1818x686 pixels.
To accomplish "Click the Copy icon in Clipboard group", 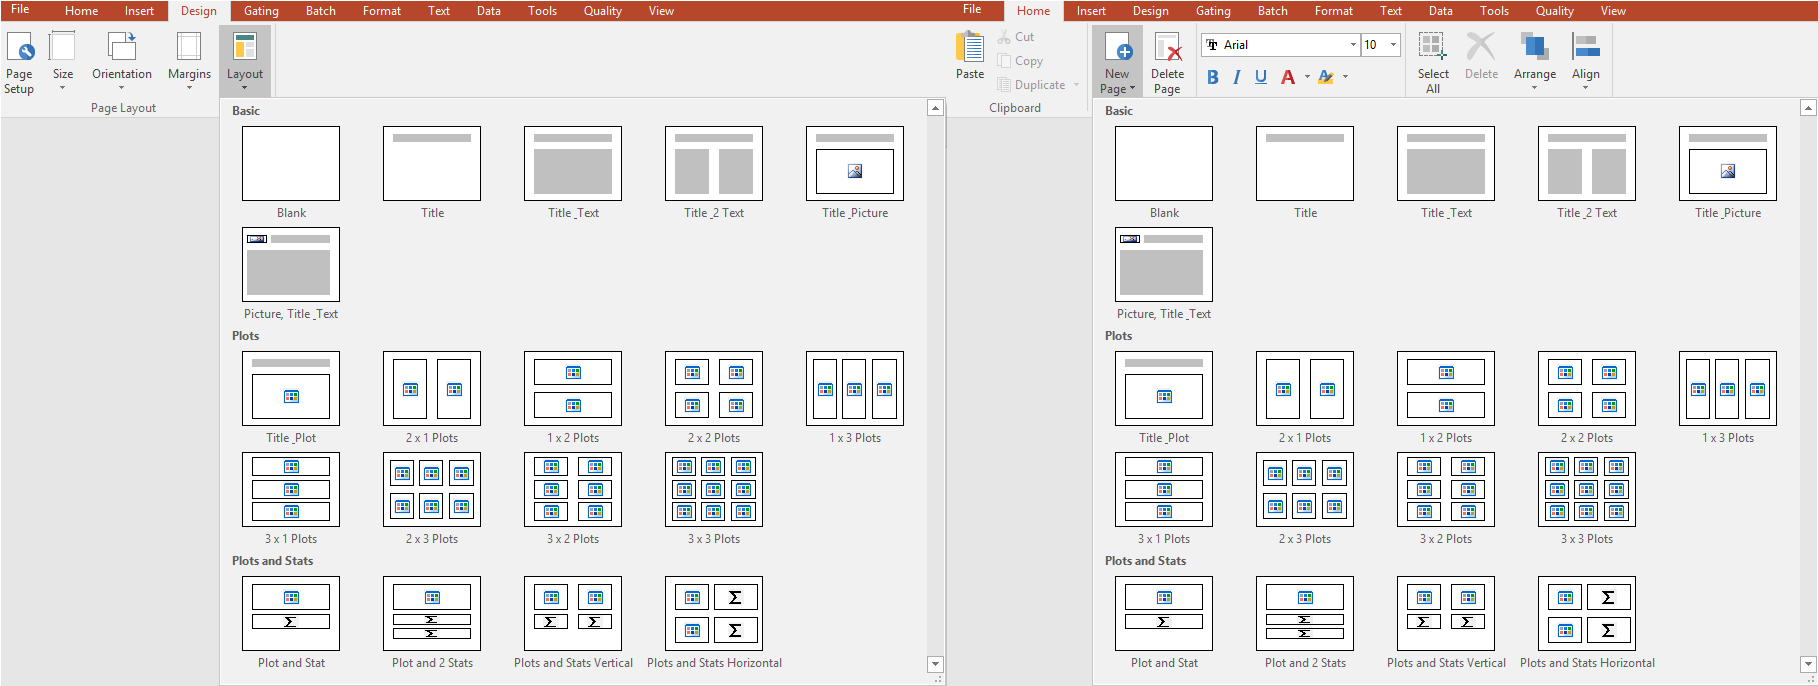I will (x=1005, y=61).
